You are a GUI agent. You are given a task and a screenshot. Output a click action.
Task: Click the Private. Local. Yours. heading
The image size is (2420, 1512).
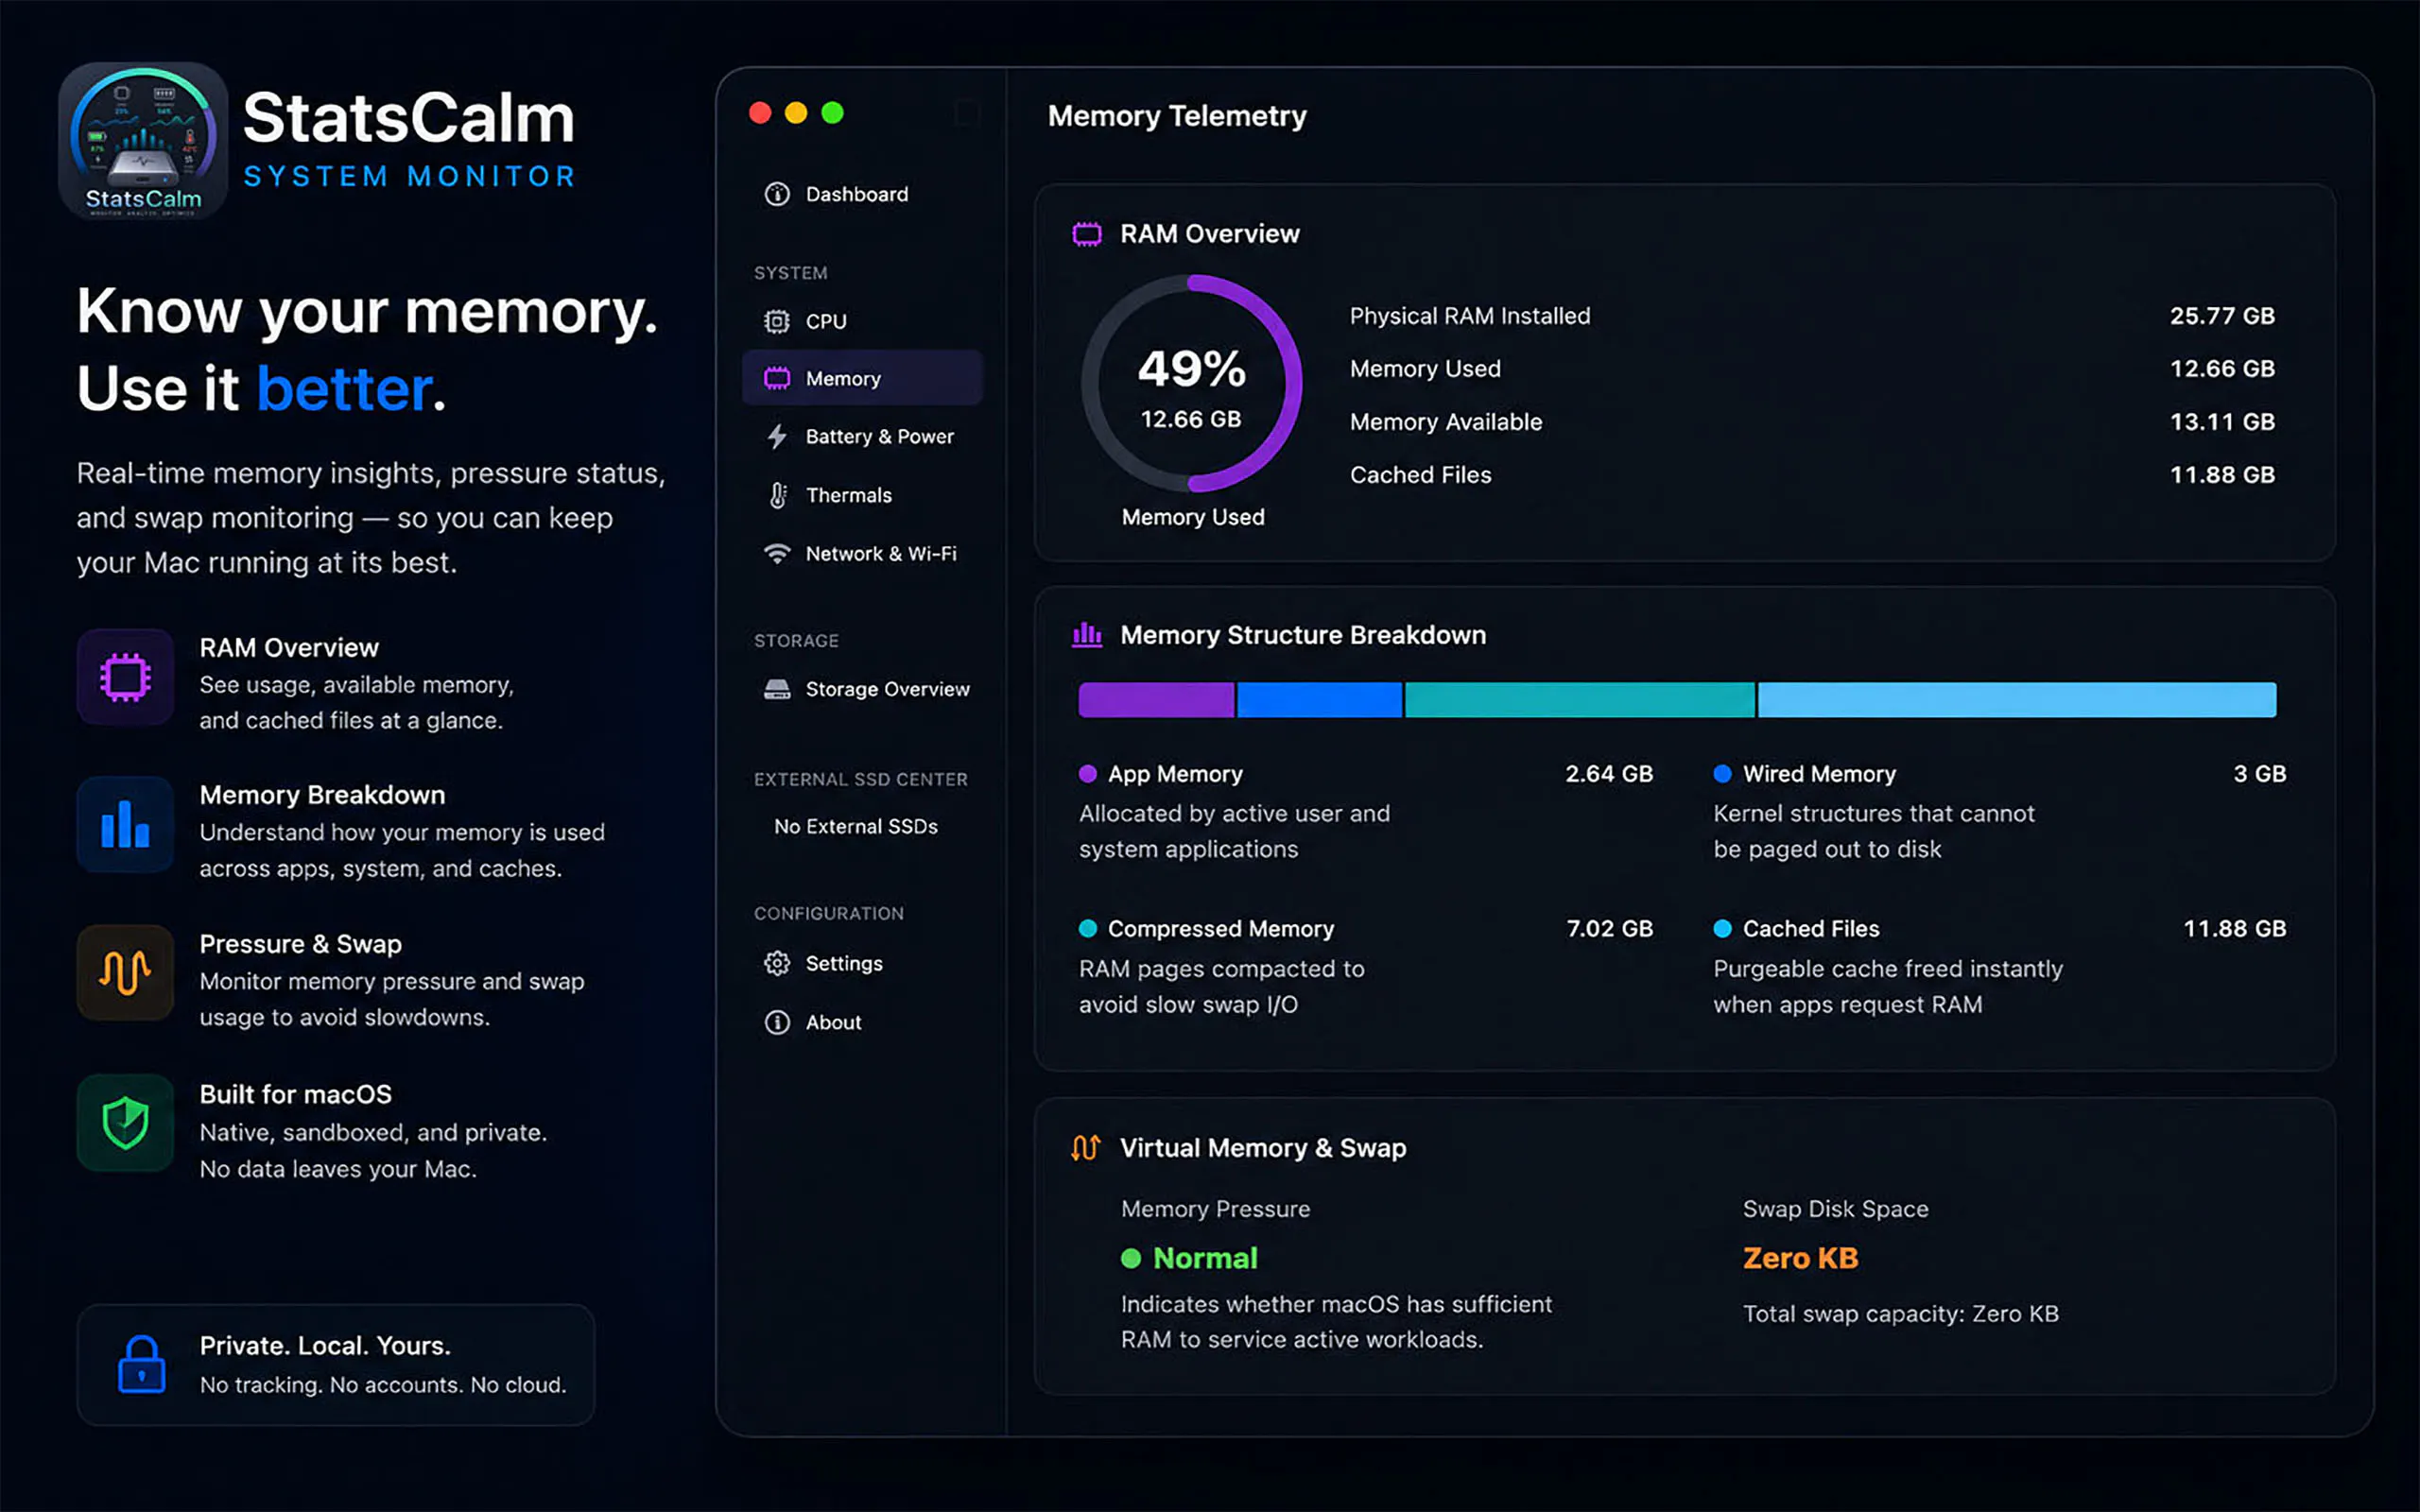(x=325, y=1346)
